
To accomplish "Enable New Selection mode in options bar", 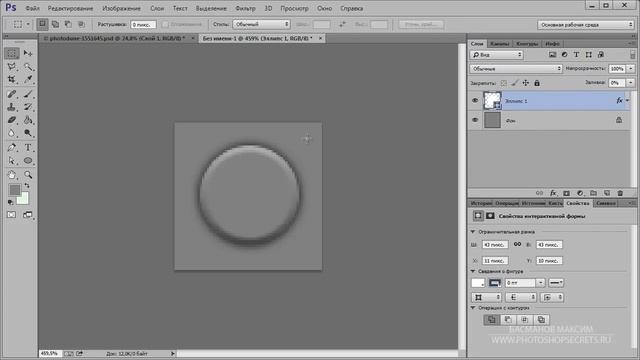I will point(42,24).
